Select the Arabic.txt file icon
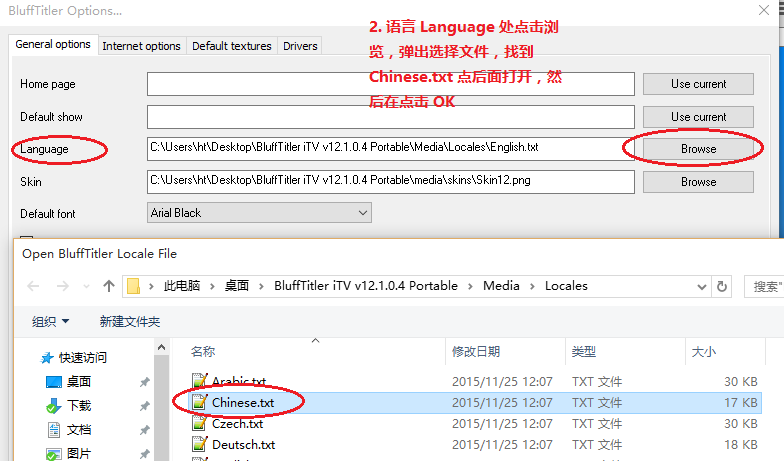Image resolution: width=784 pixels, height=461 pixels. (200, 382)
